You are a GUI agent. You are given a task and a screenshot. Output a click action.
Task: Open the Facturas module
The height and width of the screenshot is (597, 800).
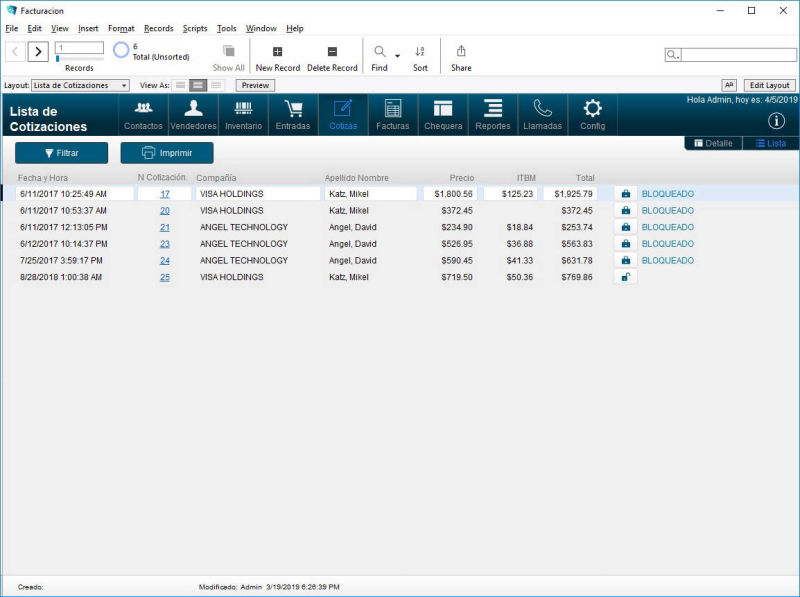pos(393,115)
